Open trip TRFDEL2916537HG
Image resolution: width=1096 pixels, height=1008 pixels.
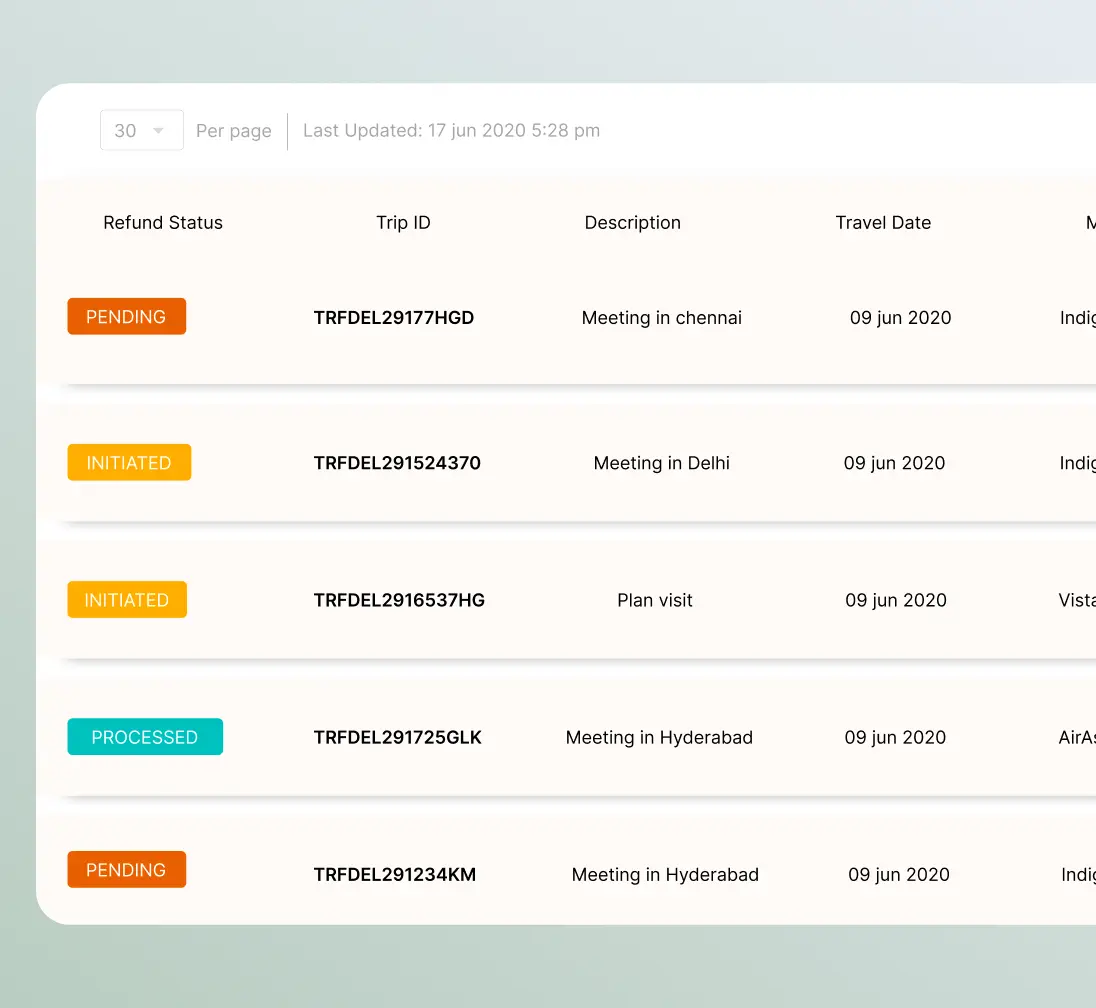coord(399,599)
